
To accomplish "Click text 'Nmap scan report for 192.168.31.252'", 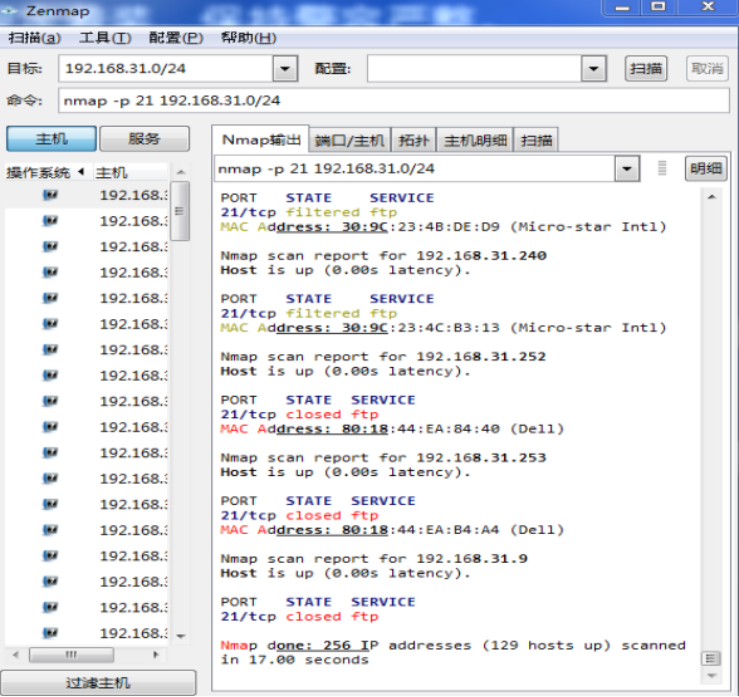I will [384, 357].
